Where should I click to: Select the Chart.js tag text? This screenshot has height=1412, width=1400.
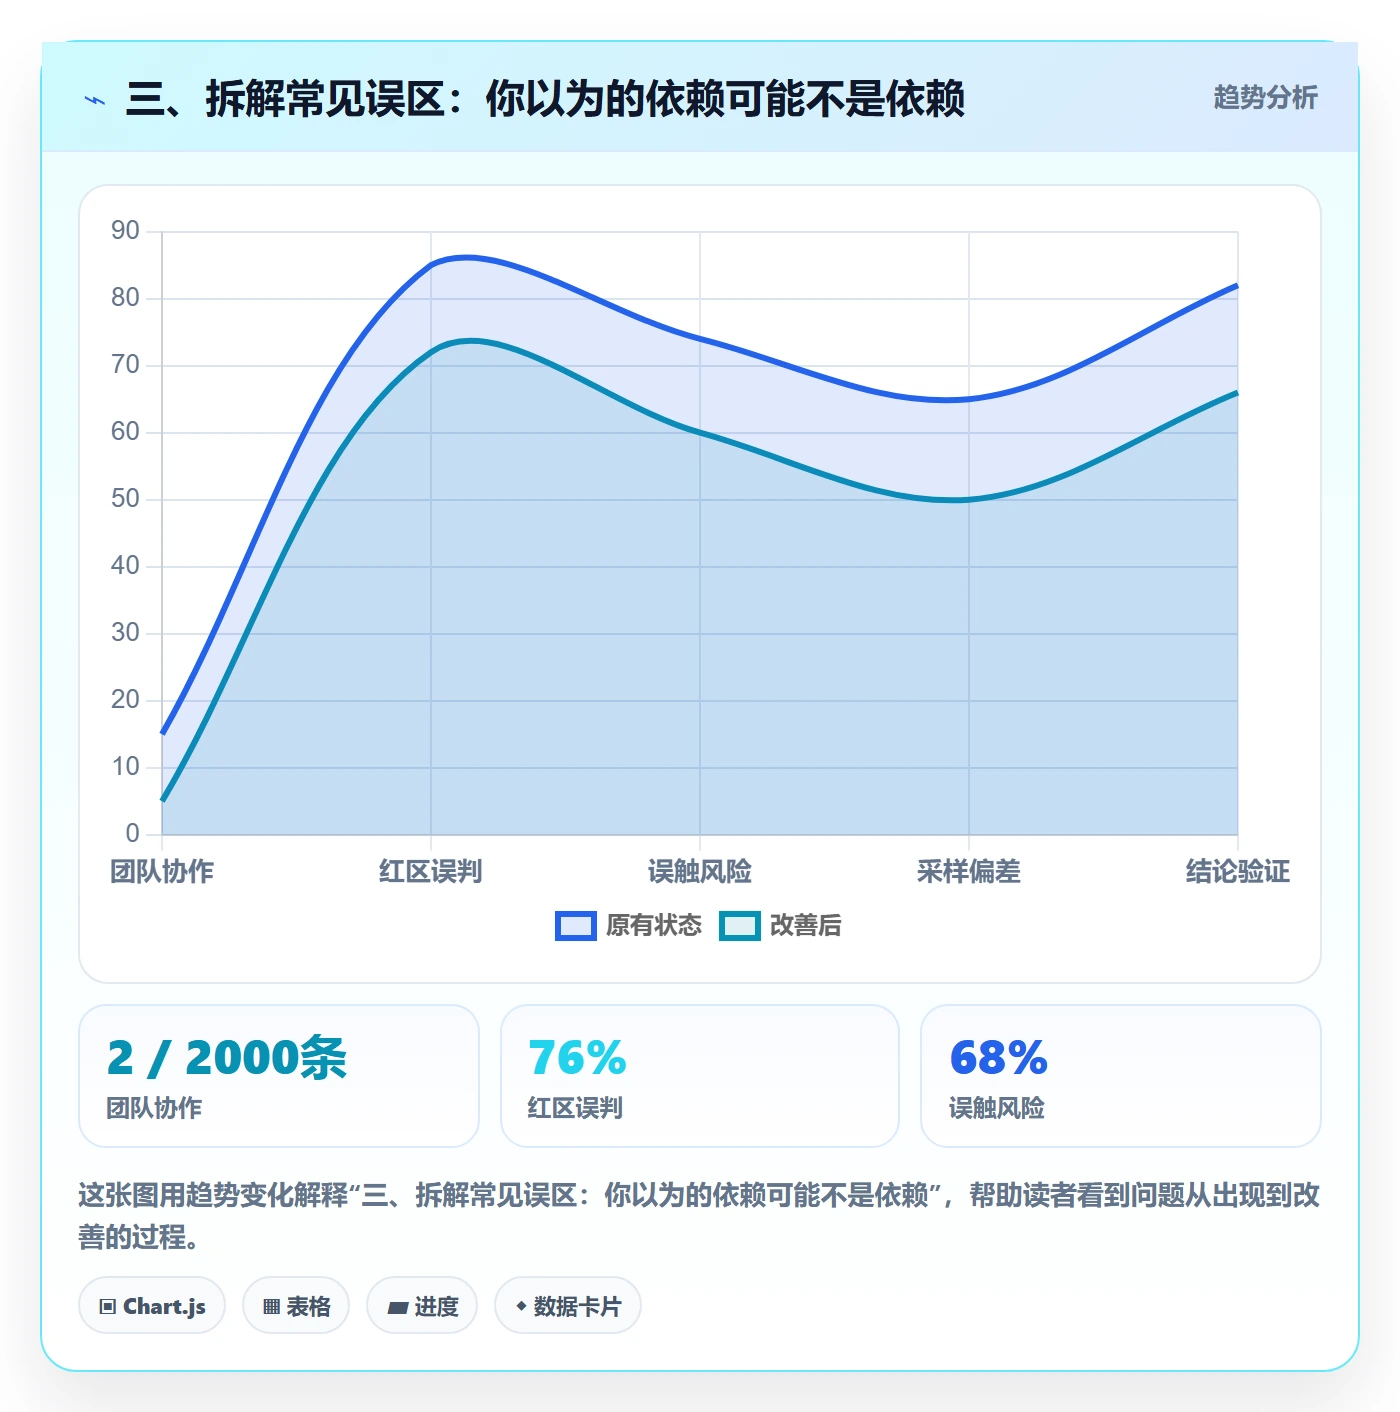click(164, 1306)
